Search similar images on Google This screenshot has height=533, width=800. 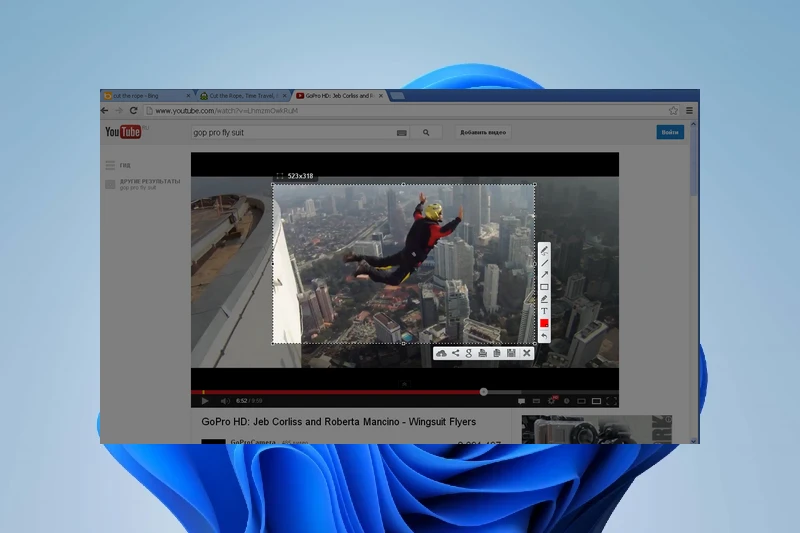(x=469, y=353)
